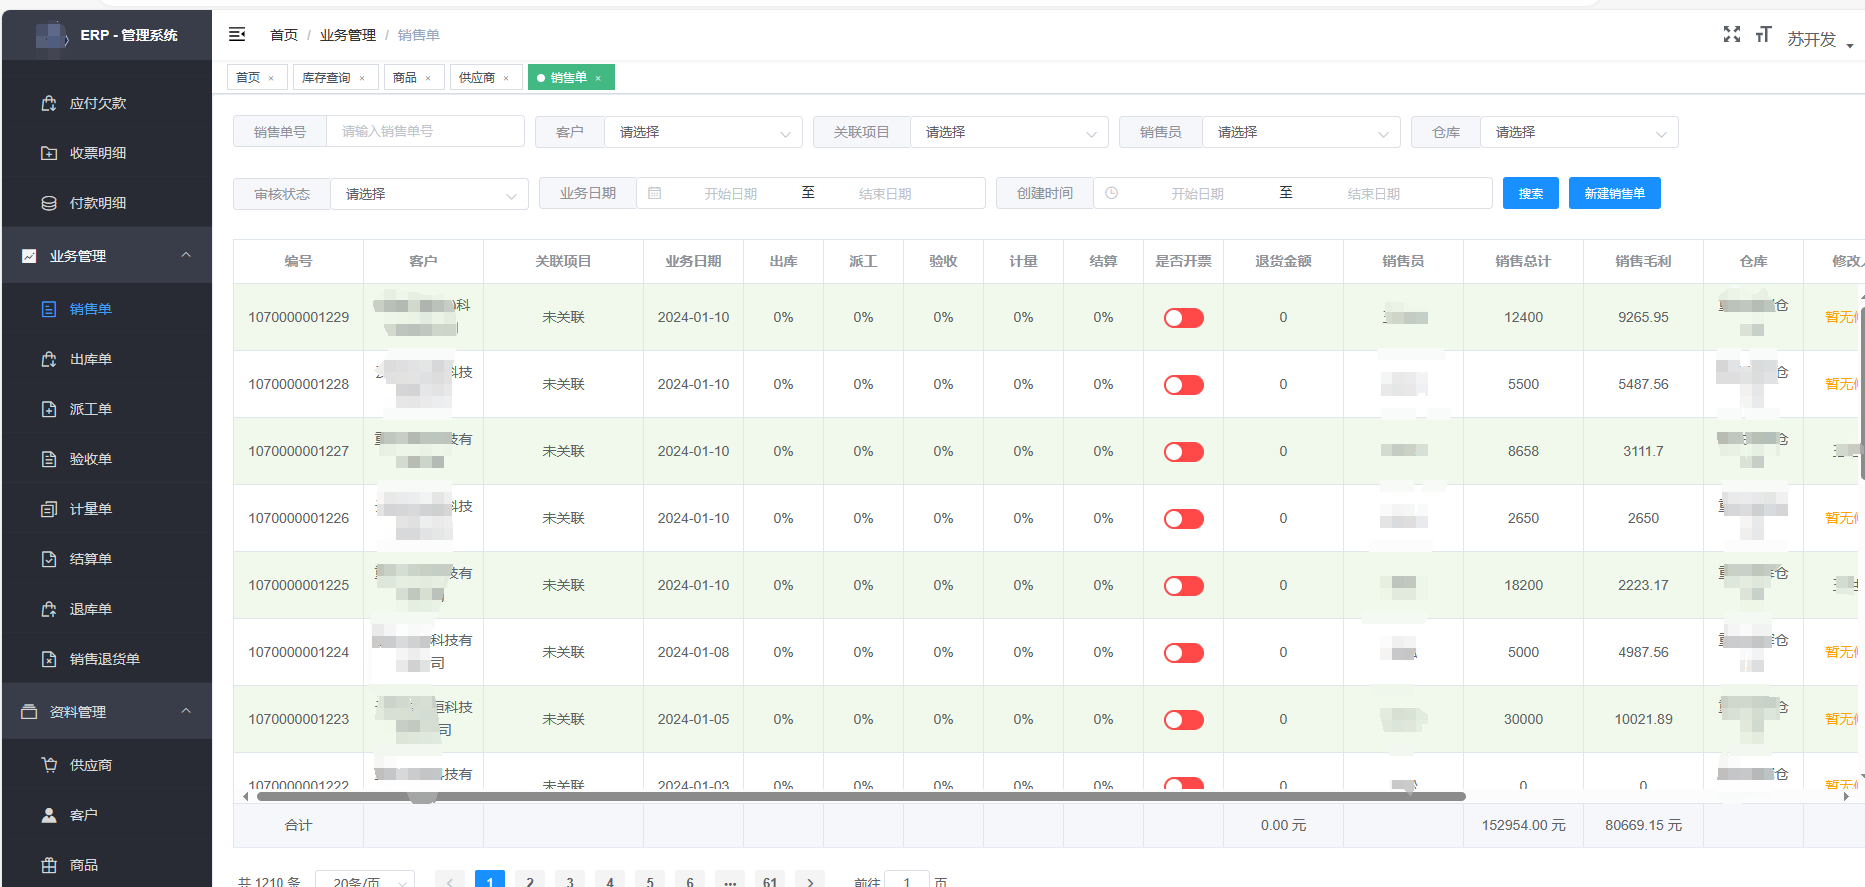This screenshot has width=1865, height=887.
Task: Toggle 是否开票 for order 1070000001227
Action: pyautogui.click(x=1183, y=452)
